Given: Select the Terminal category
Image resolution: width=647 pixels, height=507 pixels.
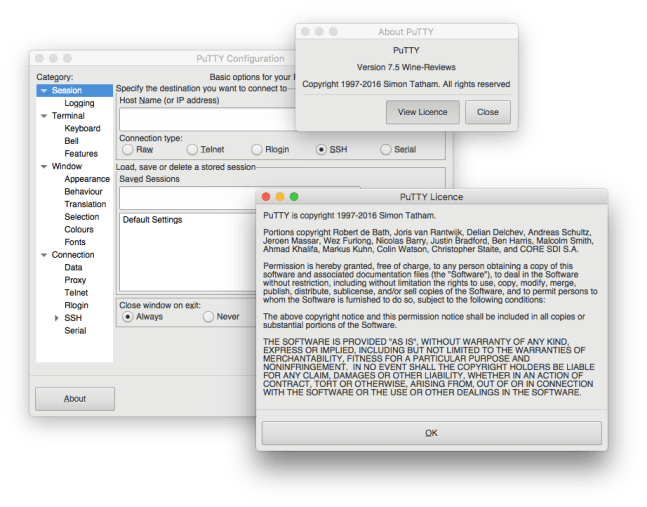Looking at the screenshot, I should coord(68,116).
